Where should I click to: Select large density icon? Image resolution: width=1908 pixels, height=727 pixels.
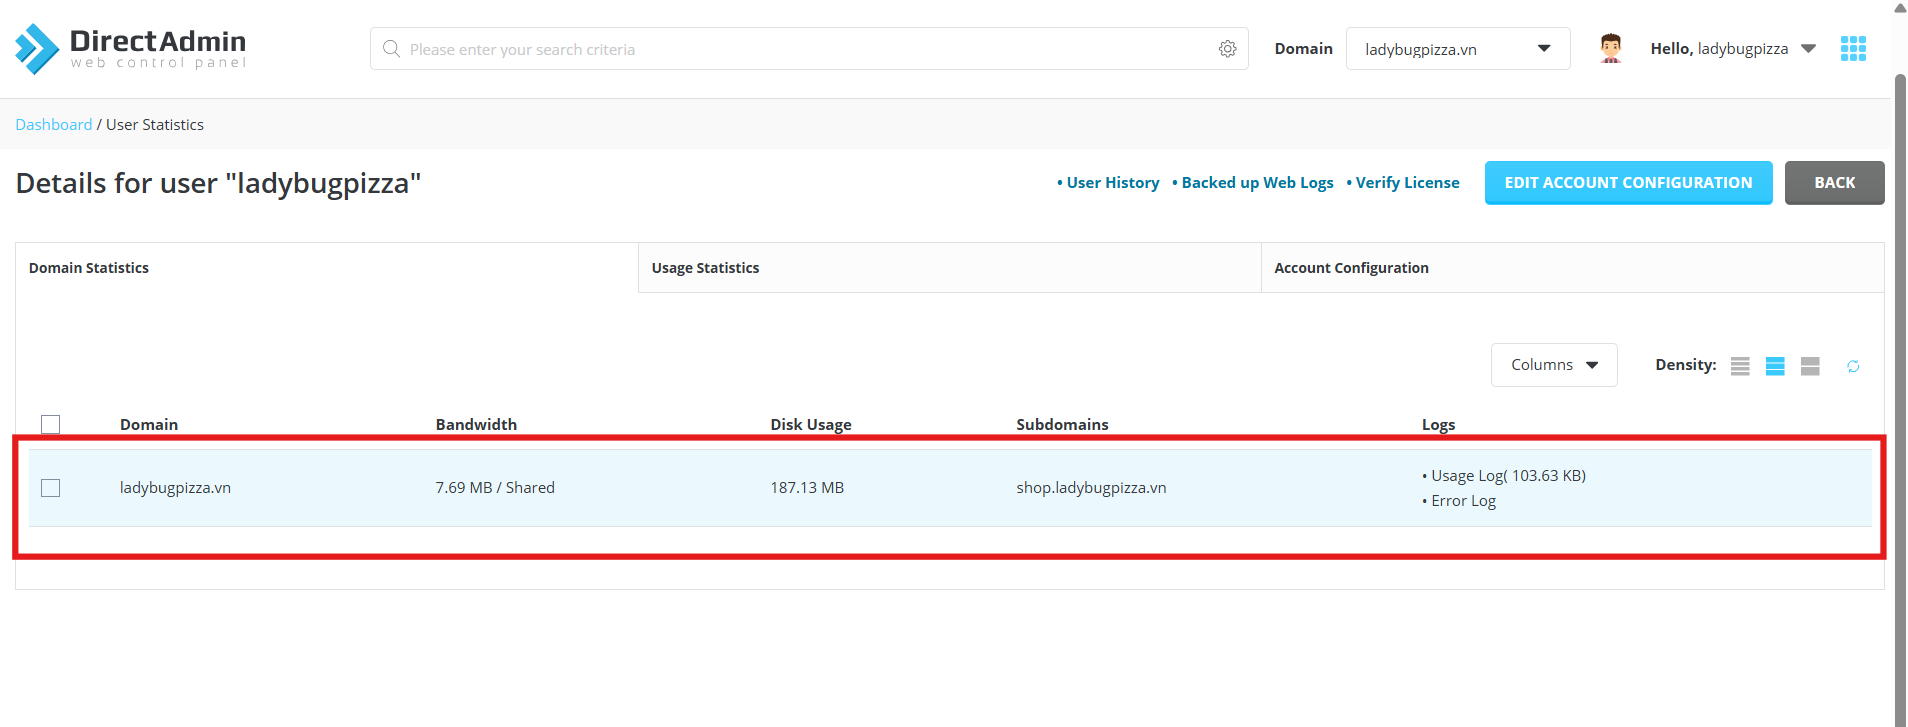1810,366
